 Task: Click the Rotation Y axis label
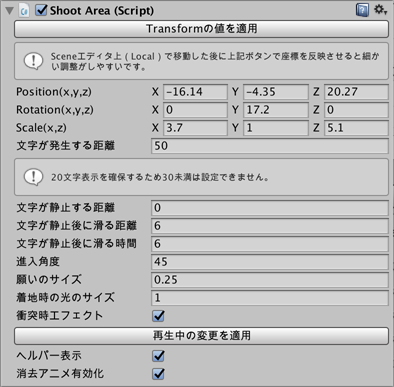(236, 110)
